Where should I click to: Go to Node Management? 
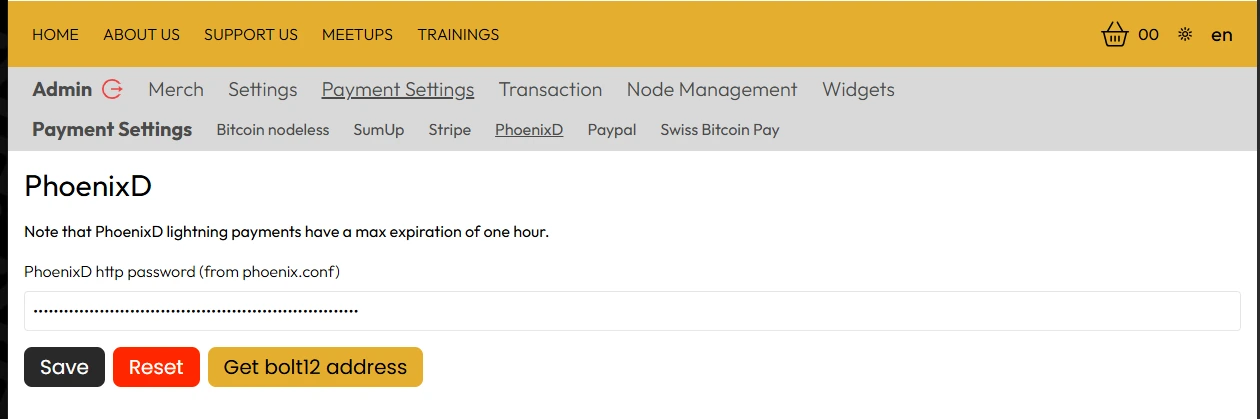click(x=712, y=89)
